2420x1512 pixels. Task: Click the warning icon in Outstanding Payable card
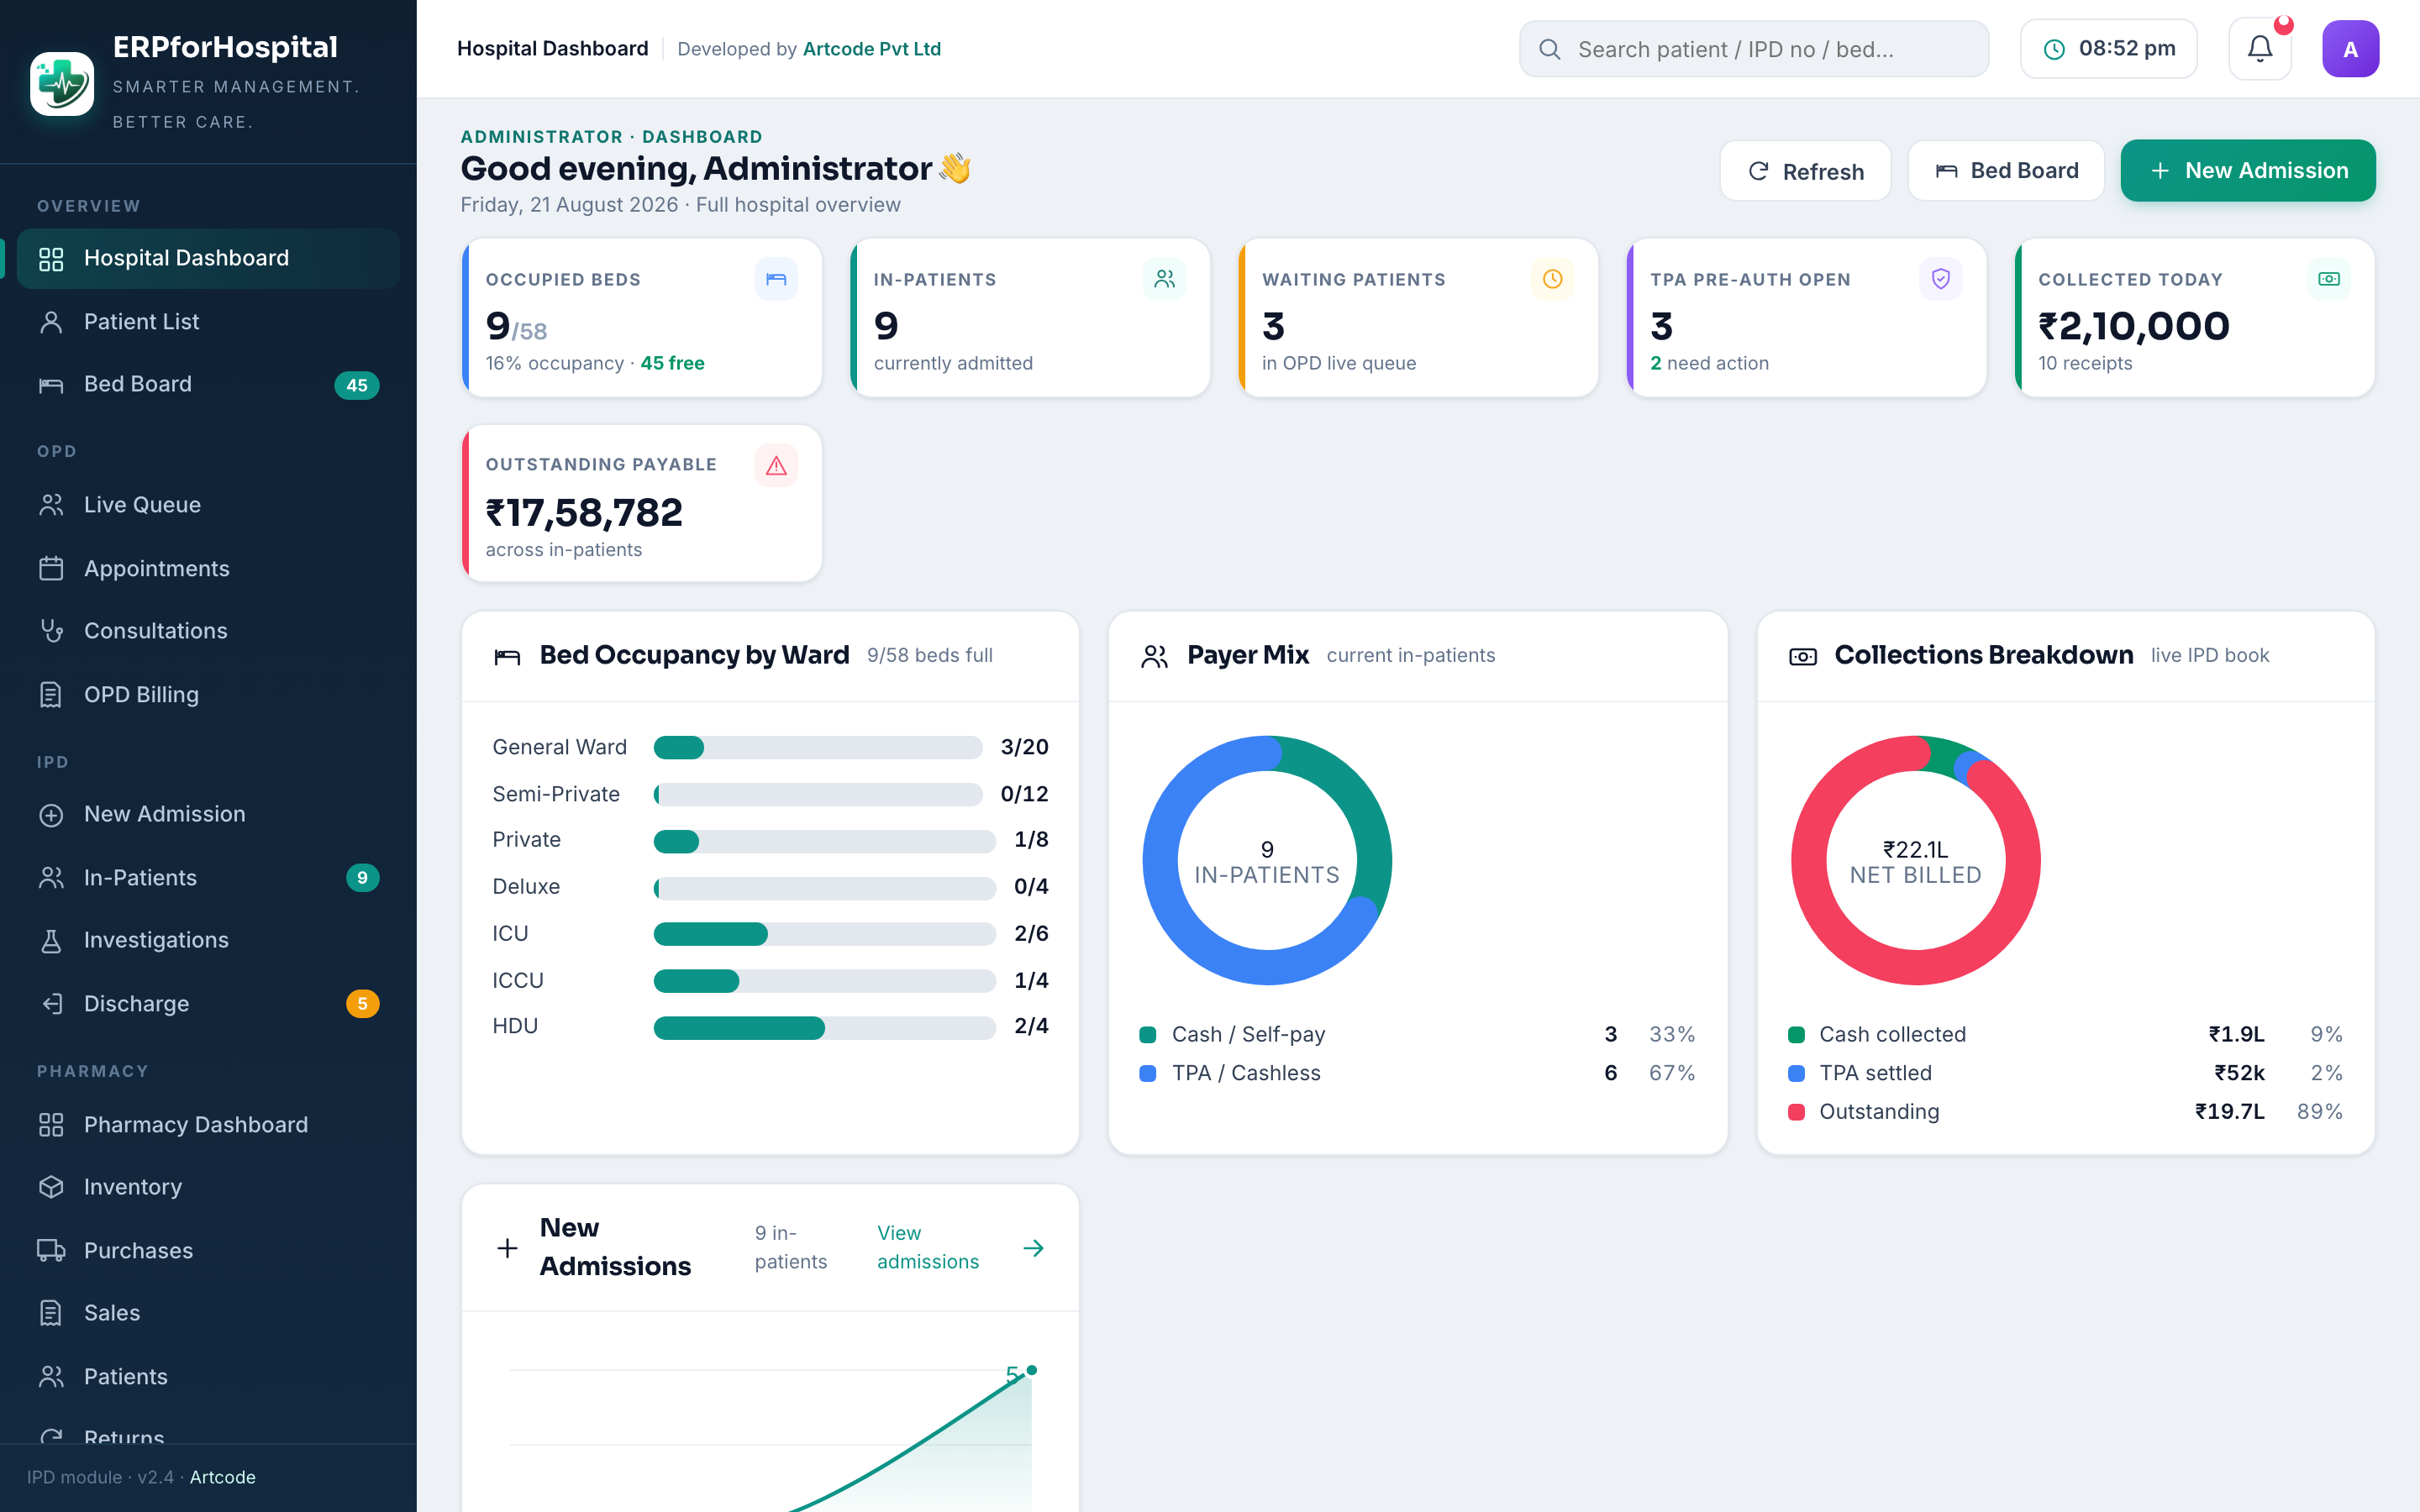pos(776,465)
